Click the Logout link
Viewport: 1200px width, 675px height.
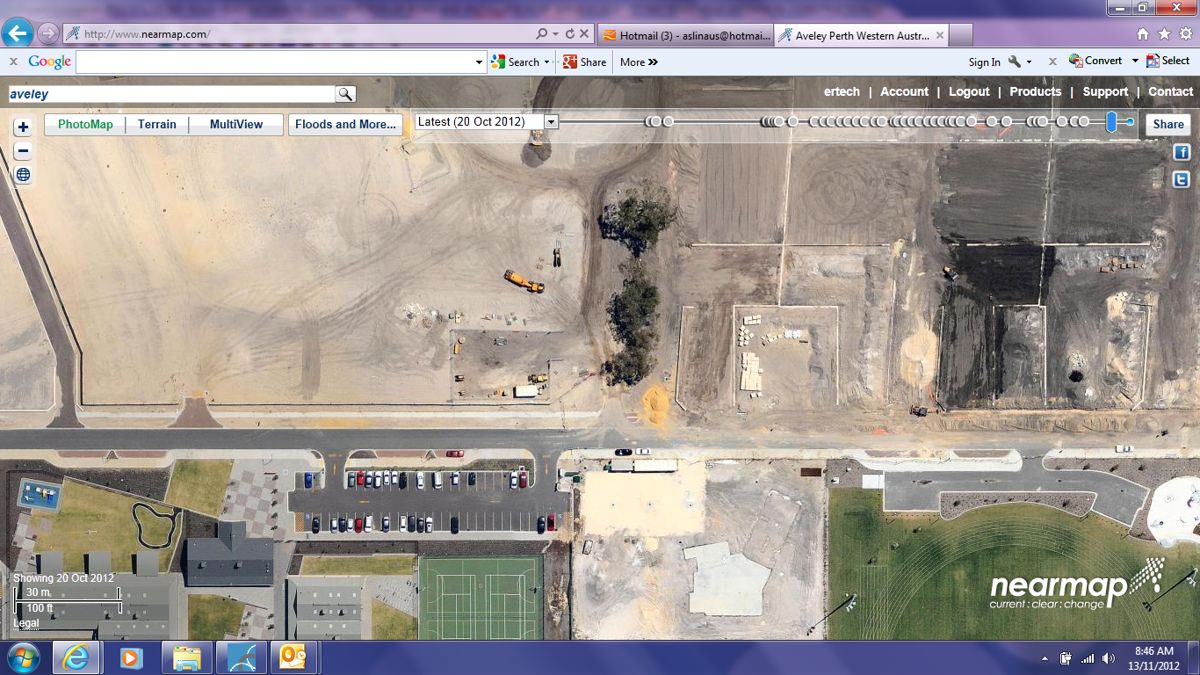click(x=969, y=91)
